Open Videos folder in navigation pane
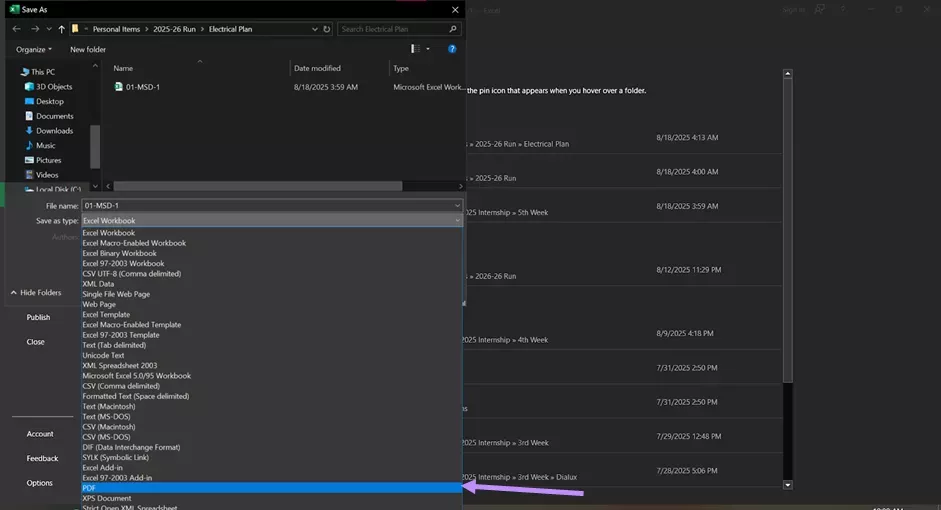The image size is (941, 510). pyautogui.click(x=41, y=175)
